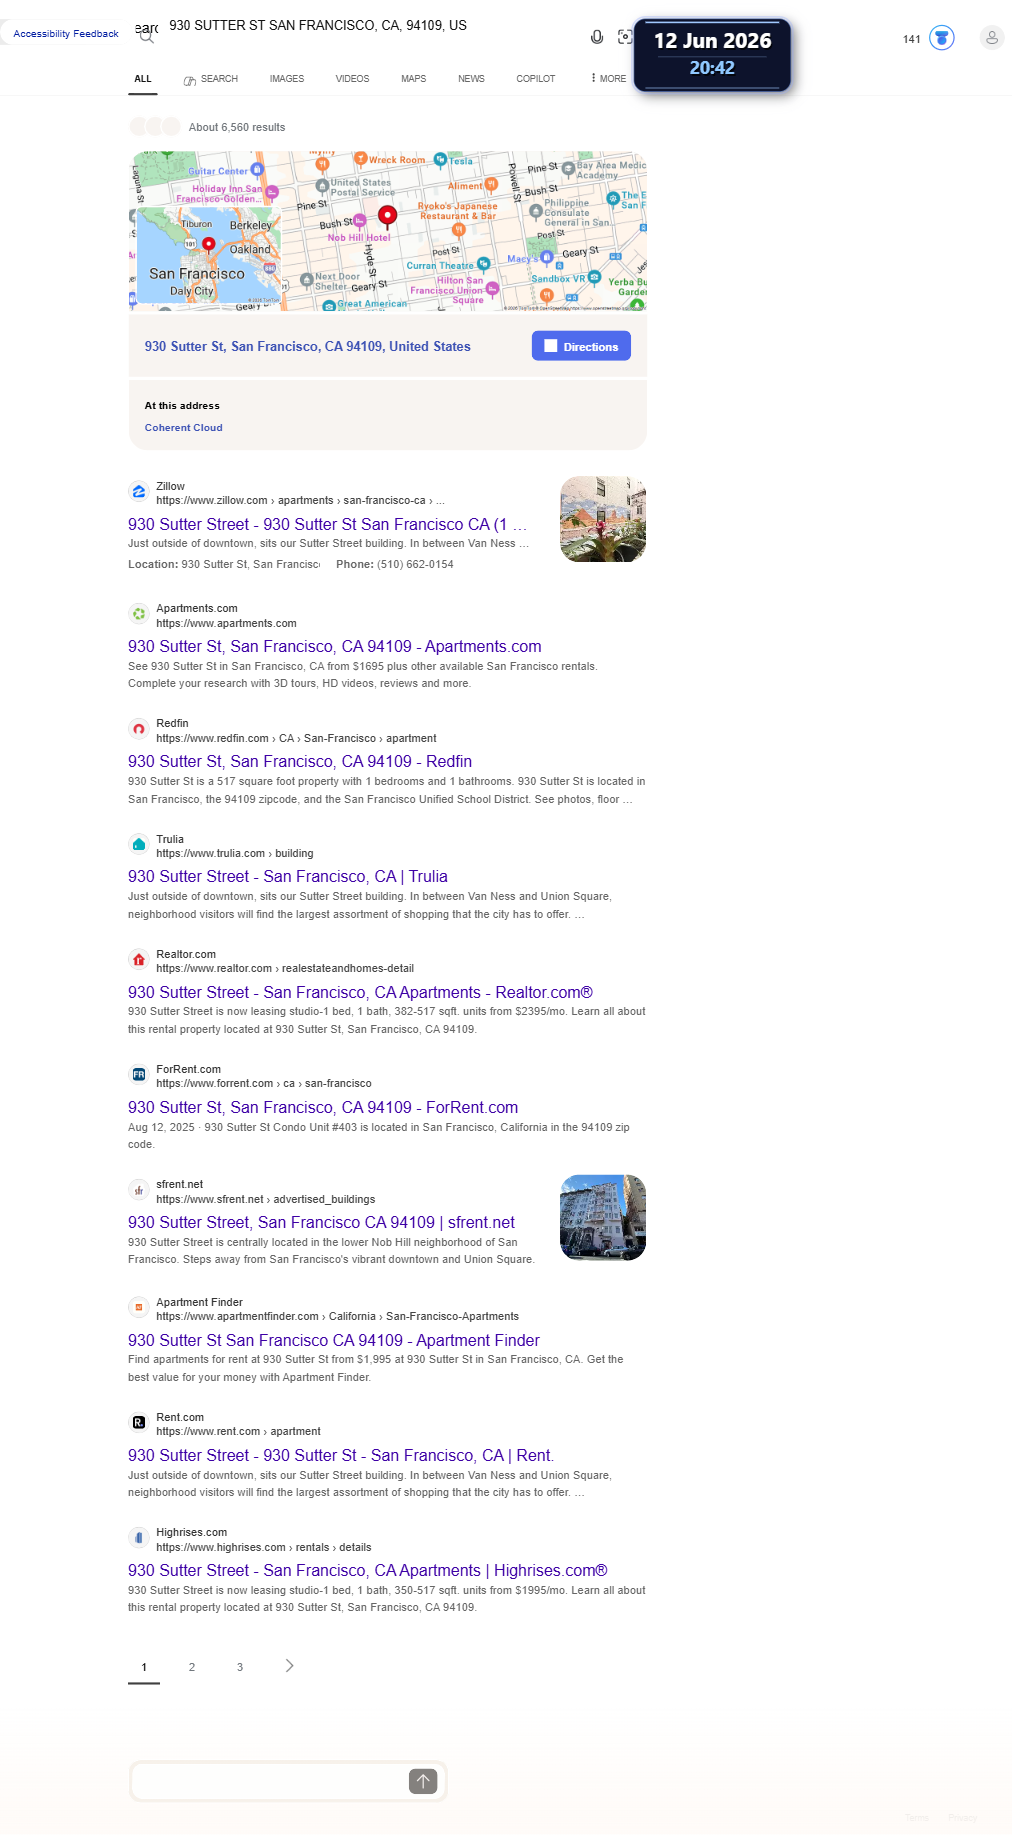Open the user profile avatar icon

tap(992, 38)
